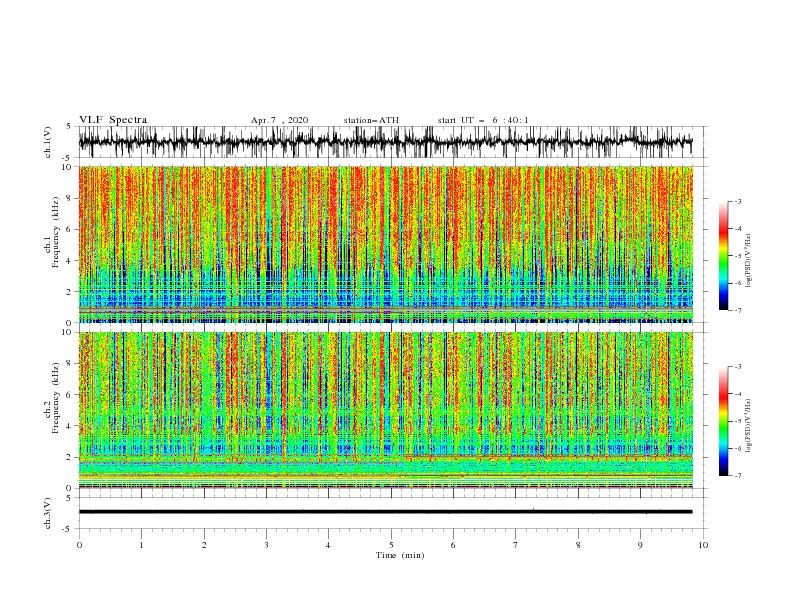Image resolution: width=792 pixels, height=612 pixels.
Task: Click the ch.1 voltage waveform trace
Action: (x=386, y=142)
